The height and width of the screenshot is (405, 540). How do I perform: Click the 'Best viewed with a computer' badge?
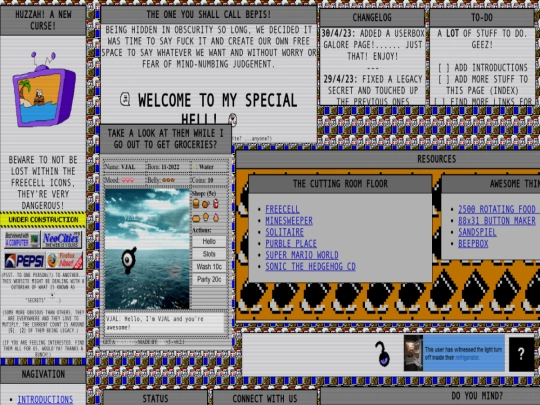[x=22, y=240]
